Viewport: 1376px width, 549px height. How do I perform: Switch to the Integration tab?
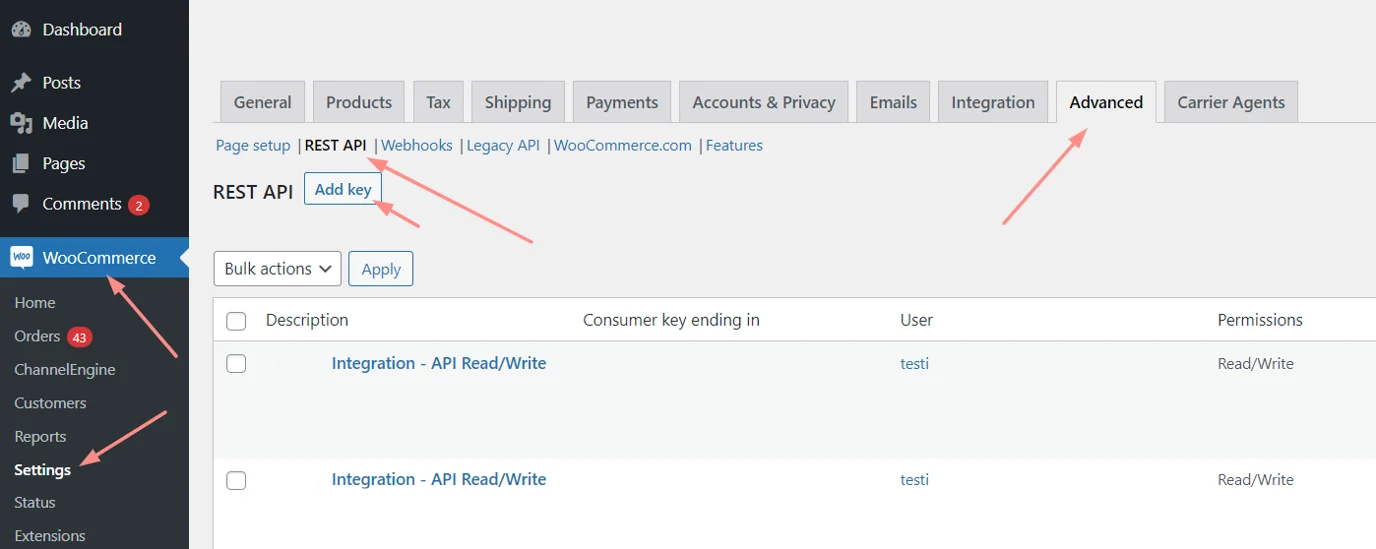(993, 102)
